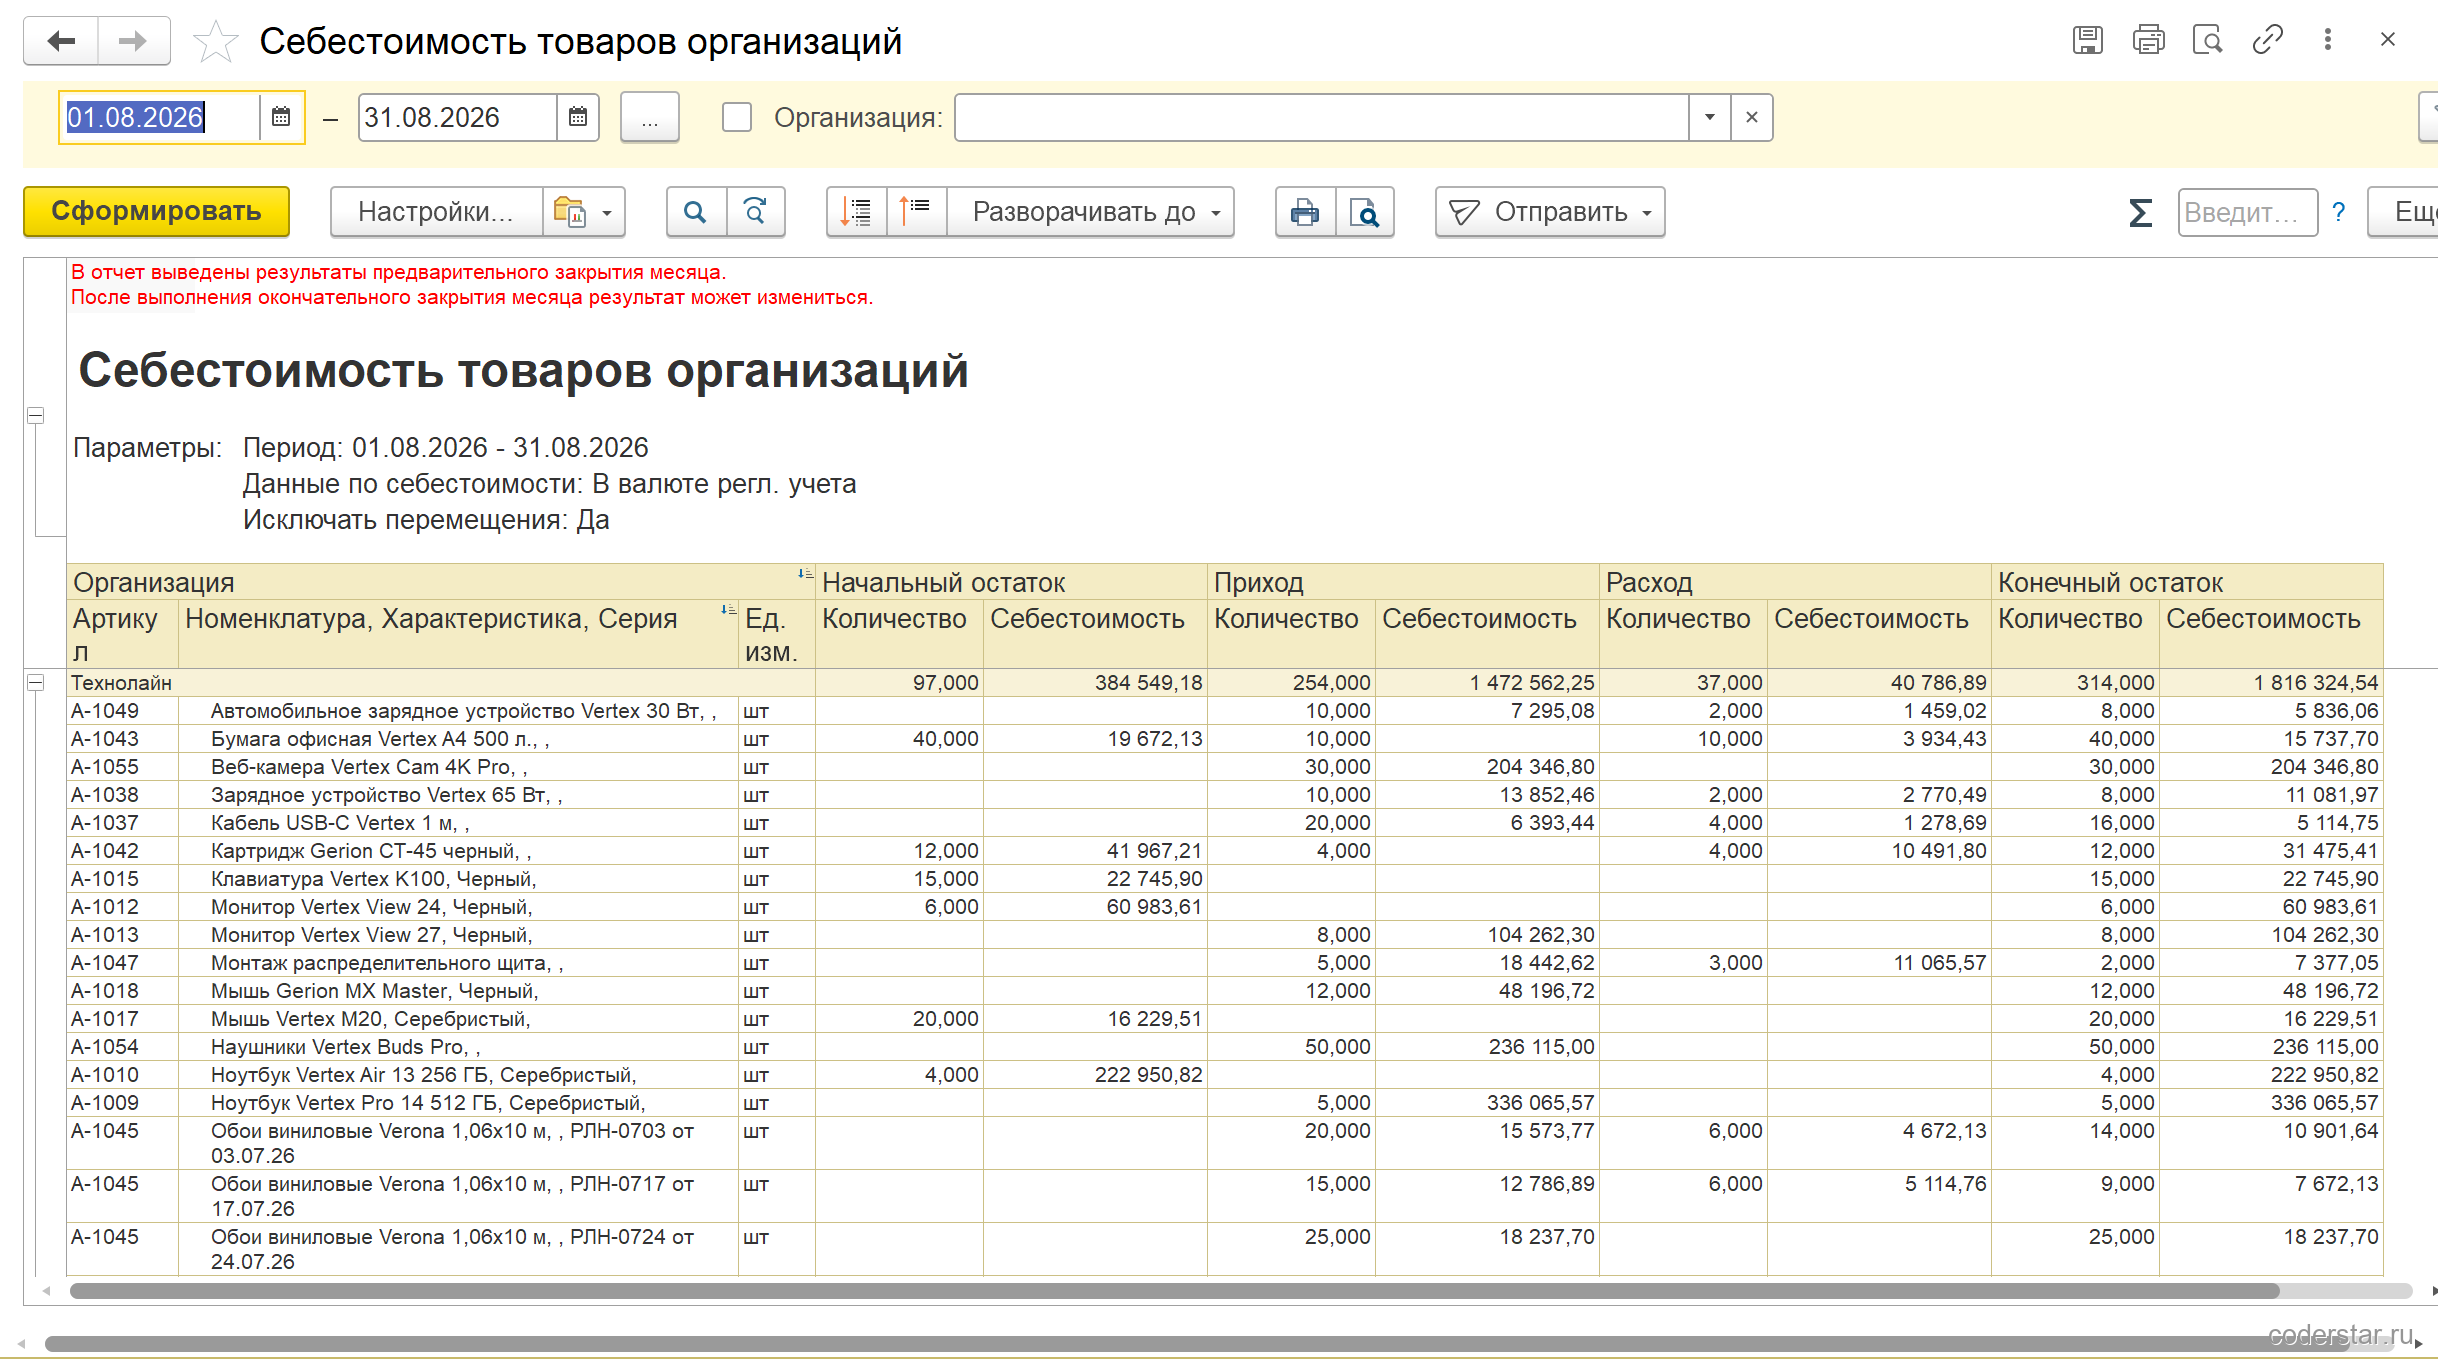
Task: Open calendar for the start date
Action: (x=281, y=117)
